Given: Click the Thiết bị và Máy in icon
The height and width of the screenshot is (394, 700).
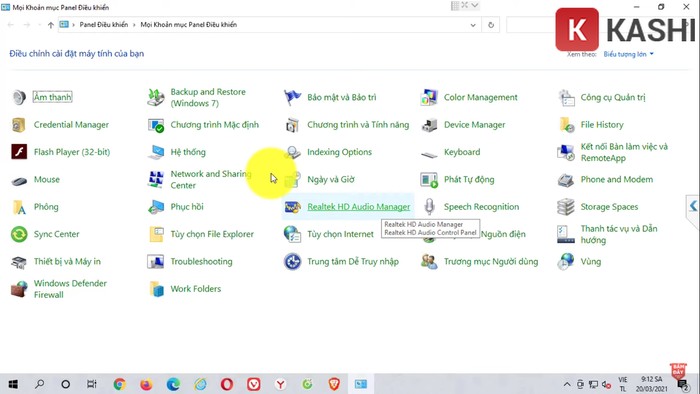Looking at the screenshot, I should point(19,262).
